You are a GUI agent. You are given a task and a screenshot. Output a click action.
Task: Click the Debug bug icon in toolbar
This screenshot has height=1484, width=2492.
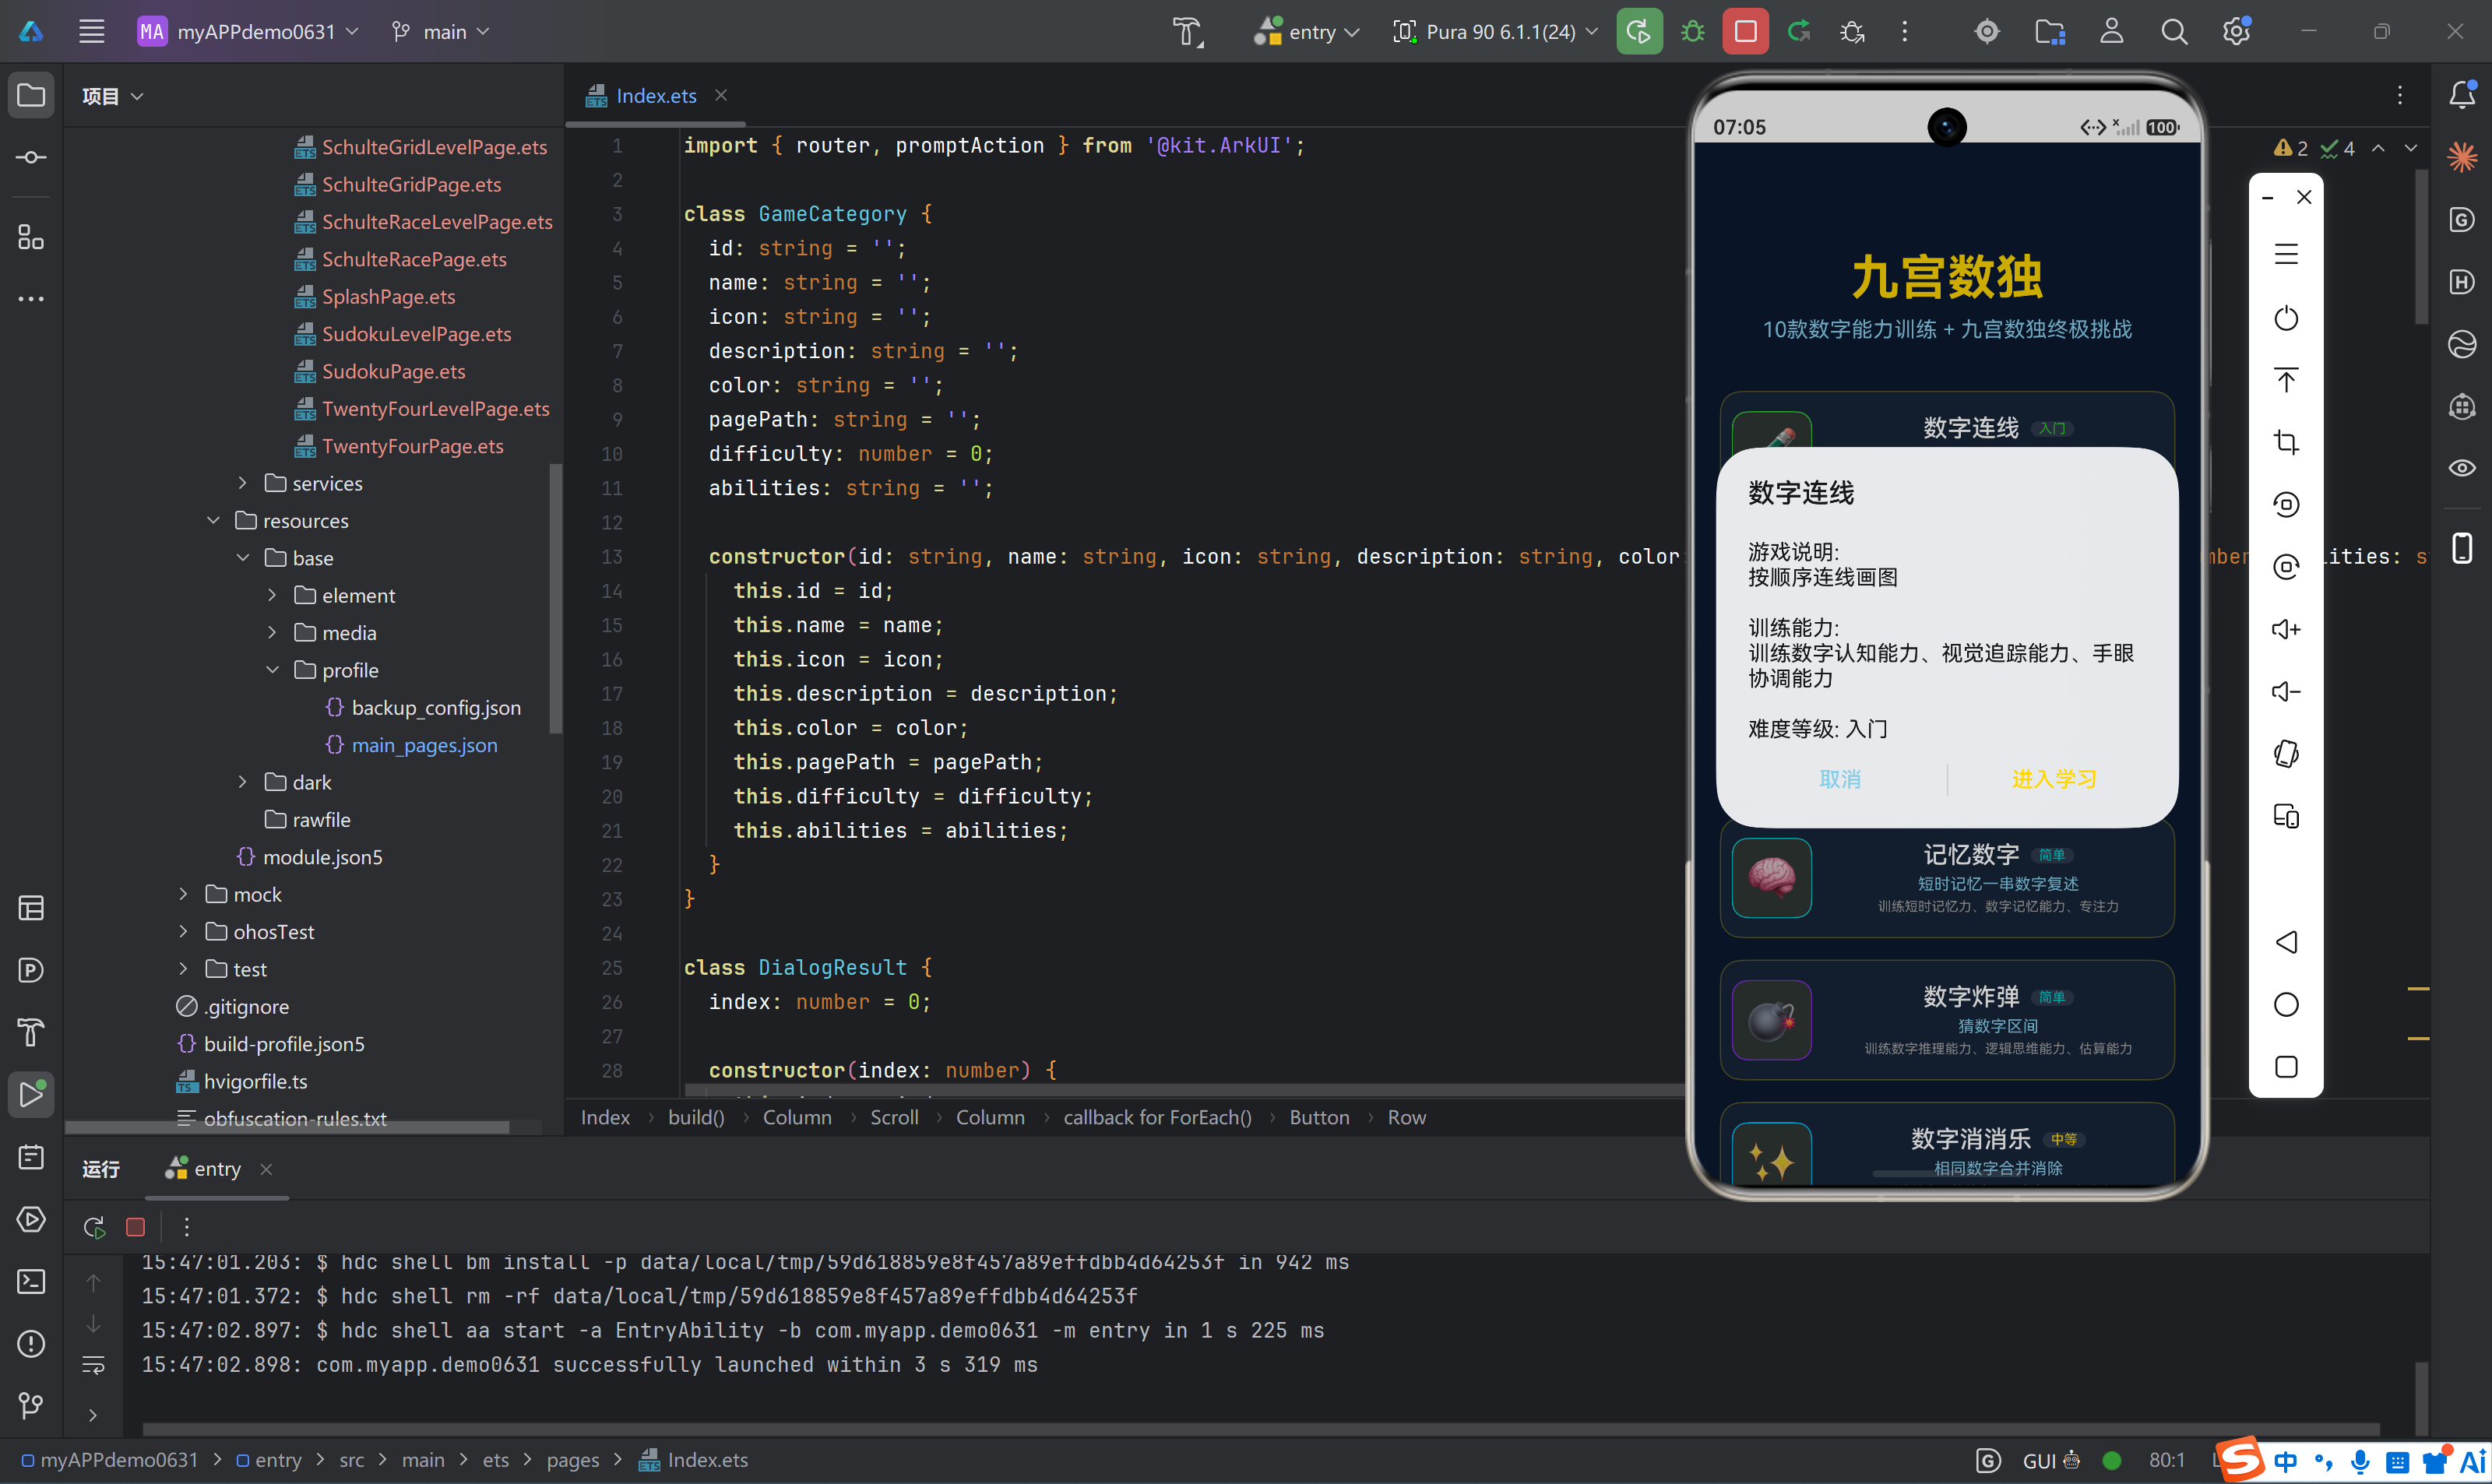coord(1692,32)
